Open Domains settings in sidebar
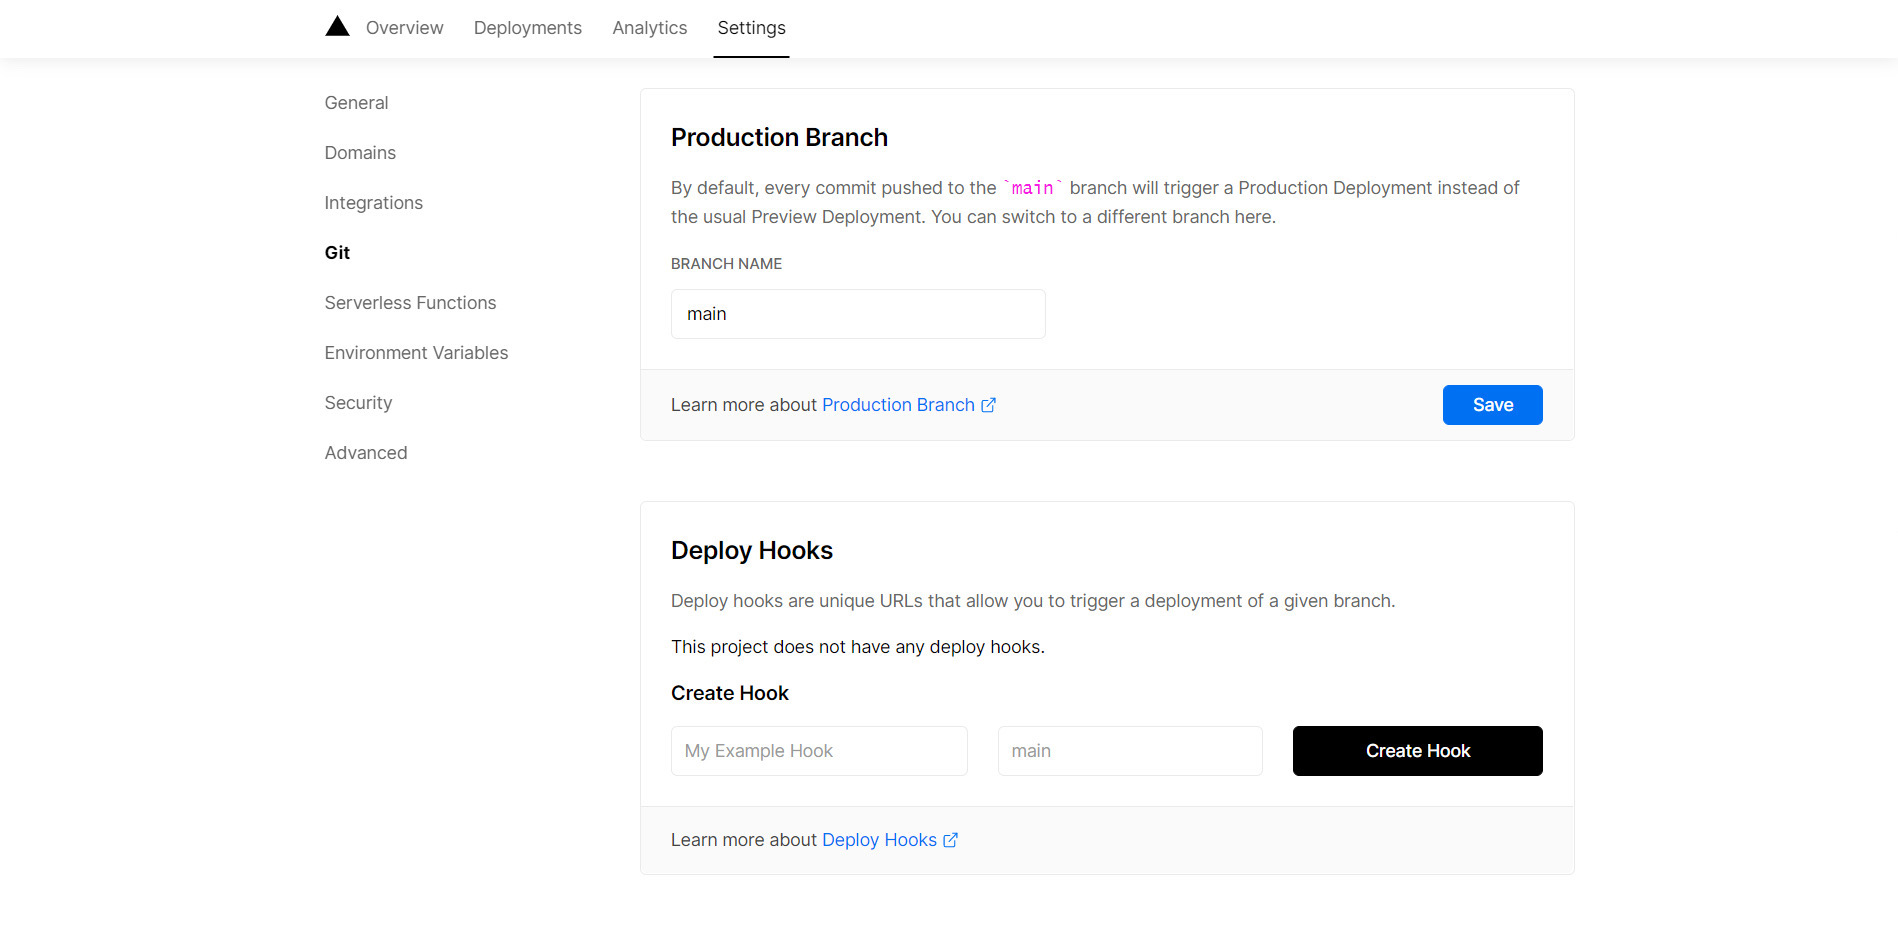This screenshot has height=933, width=1898. [x=360, y=153]
